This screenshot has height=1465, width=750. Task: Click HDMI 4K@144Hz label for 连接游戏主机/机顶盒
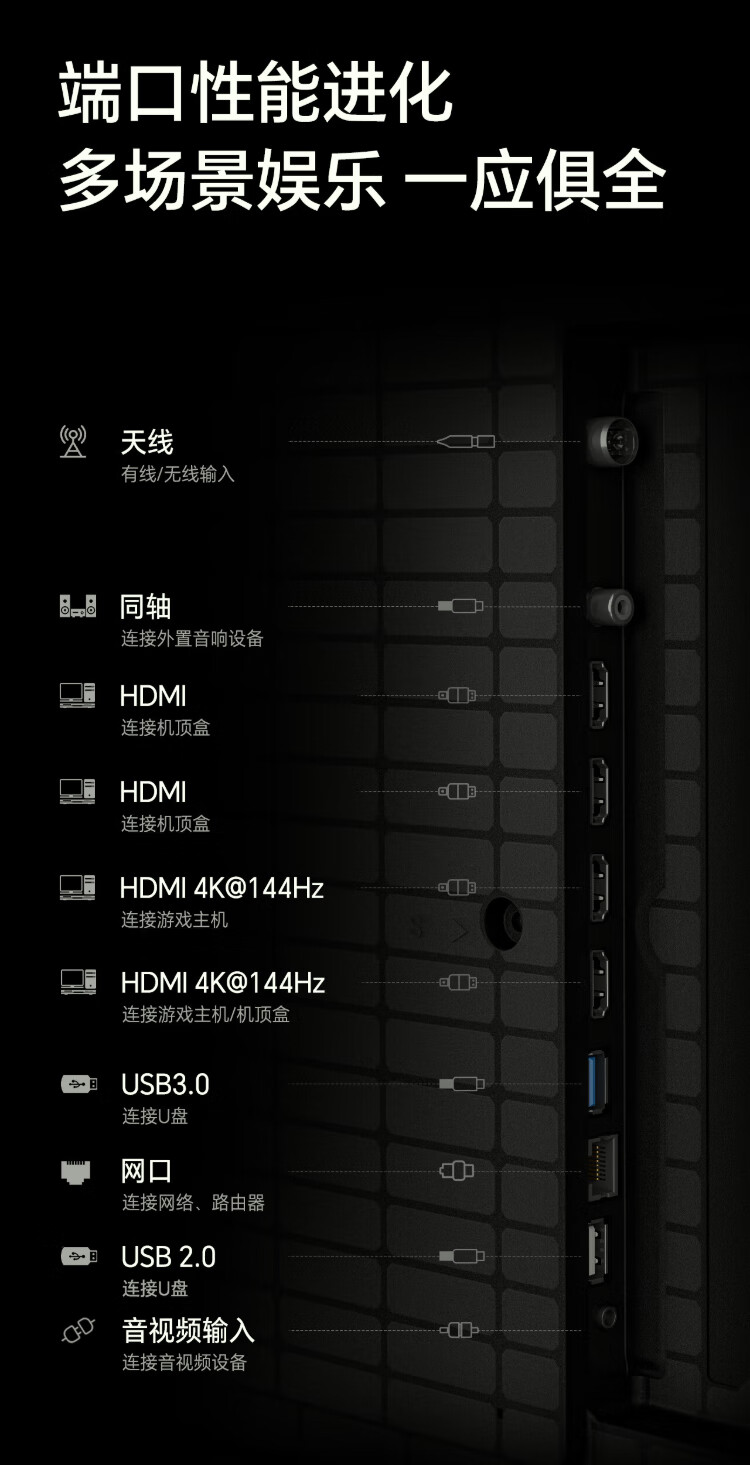pyautogui.click(x=223, y=983)
